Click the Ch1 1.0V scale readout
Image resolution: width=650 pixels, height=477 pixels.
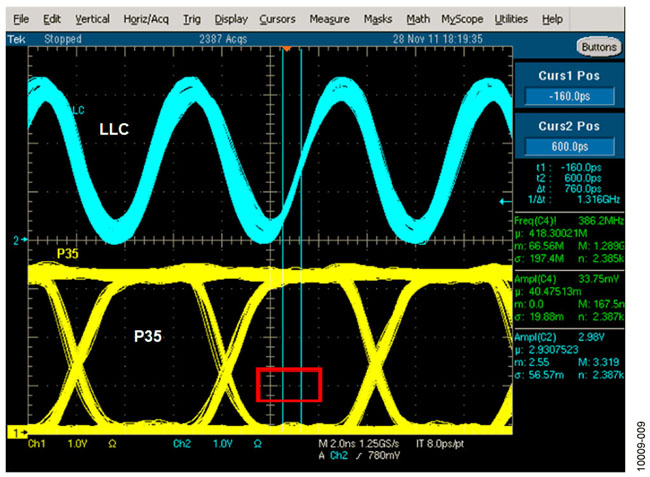pyautogui.click(x=73, y=444)
